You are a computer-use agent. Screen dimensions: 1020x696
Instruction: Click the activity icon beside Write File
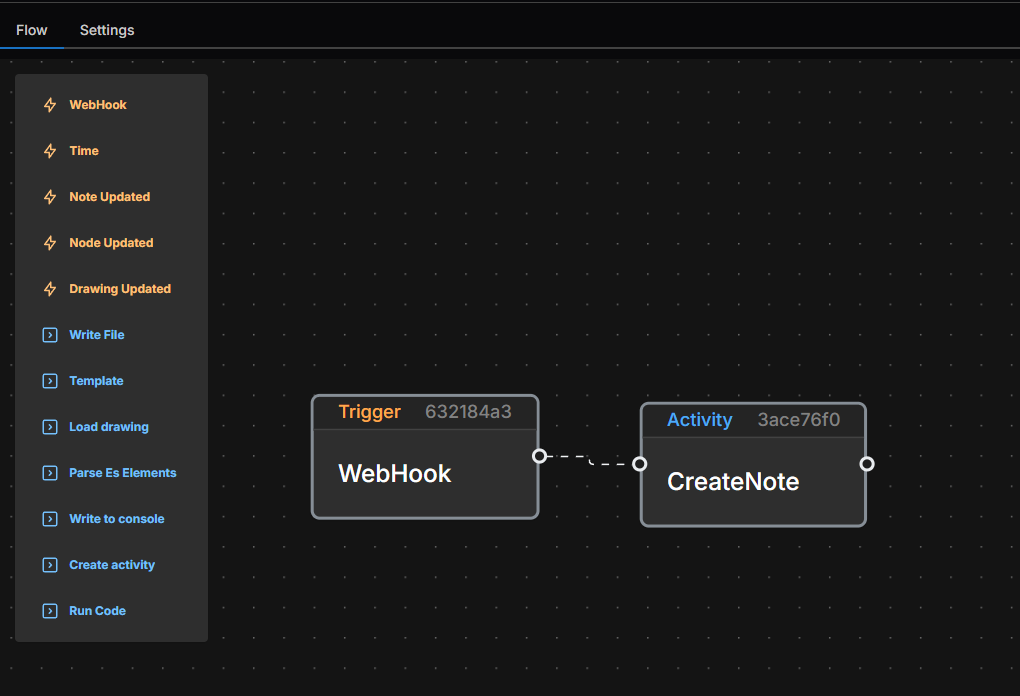click(x=50, y=335)
